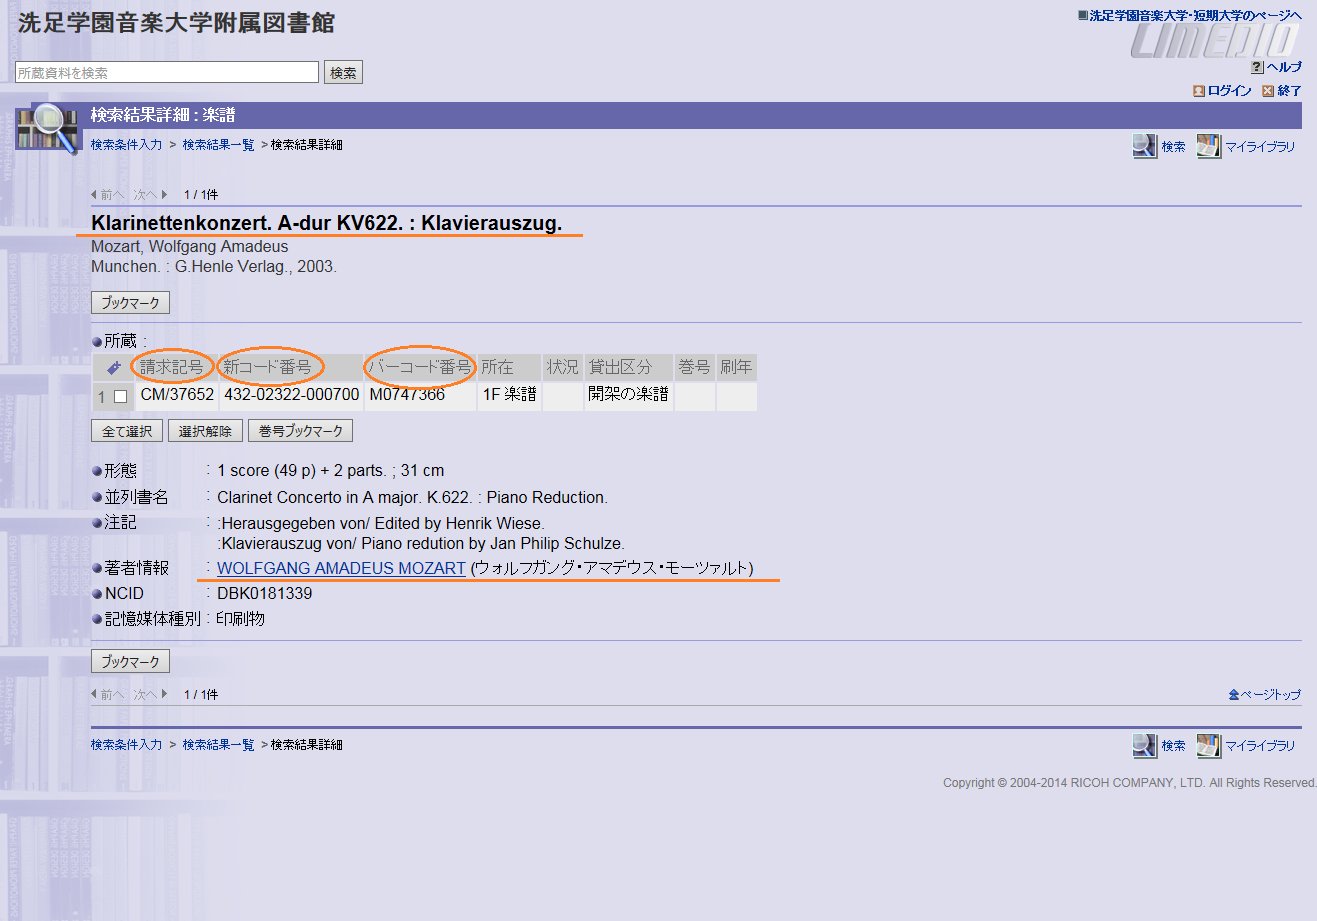Click the bottom magnifier search icon
The height and width of the screenshot is (921, 1317).
pyautogui.click(x=1144, y=745)
